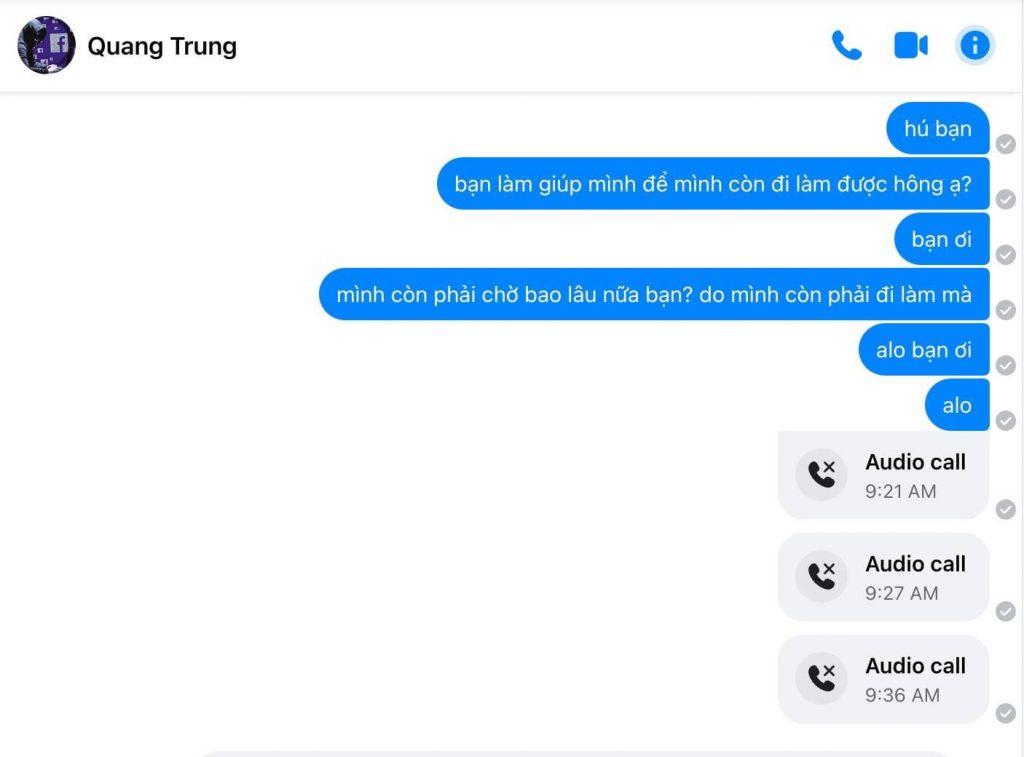Click the Quang Trung contact name
The width and height of the screenshot is (1024, 757).
(162, 46)
